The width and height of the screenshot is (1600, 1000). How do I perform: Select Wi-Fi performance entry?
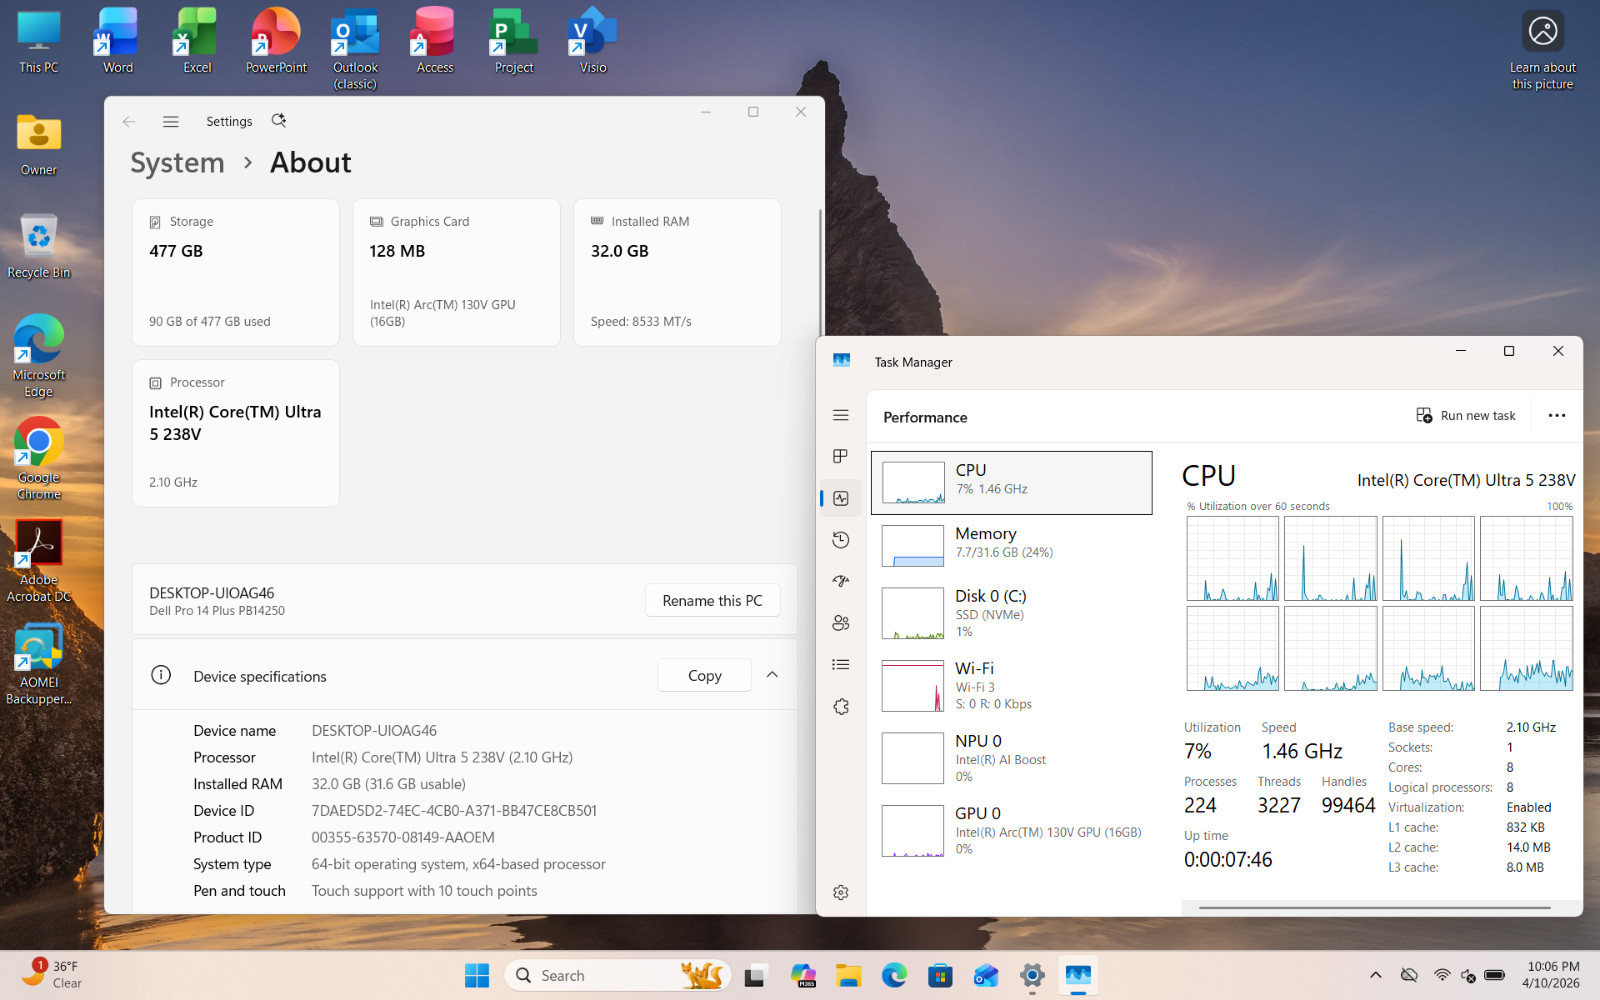1011,685
